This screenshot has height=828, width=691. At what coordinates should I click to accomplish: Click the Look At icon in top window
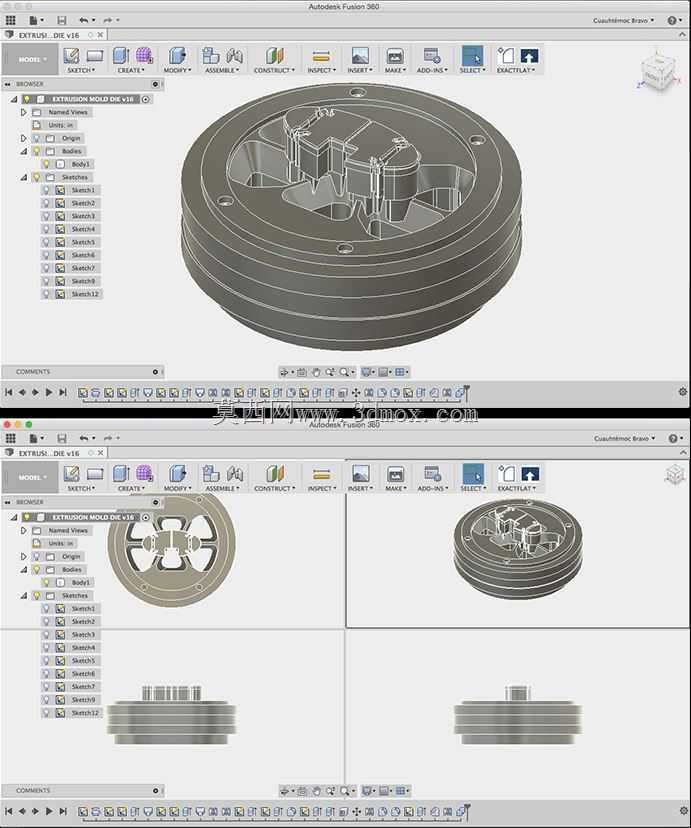click(x=301, y=372)
